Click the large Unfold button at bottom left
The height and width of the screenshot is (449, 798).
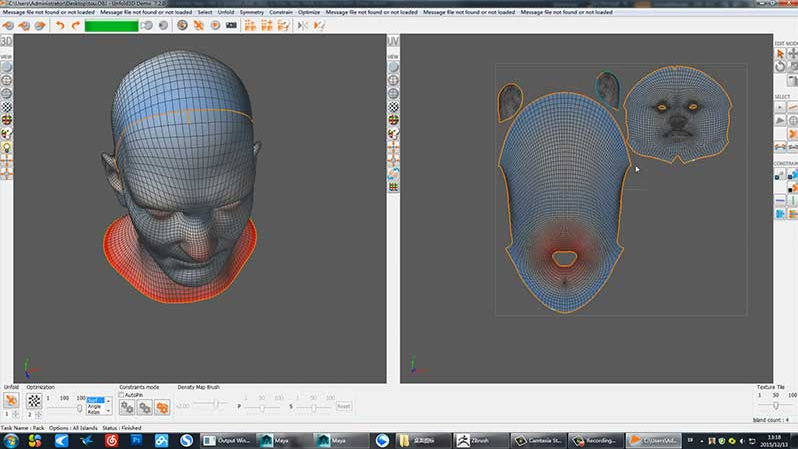(x=11, y=401)
